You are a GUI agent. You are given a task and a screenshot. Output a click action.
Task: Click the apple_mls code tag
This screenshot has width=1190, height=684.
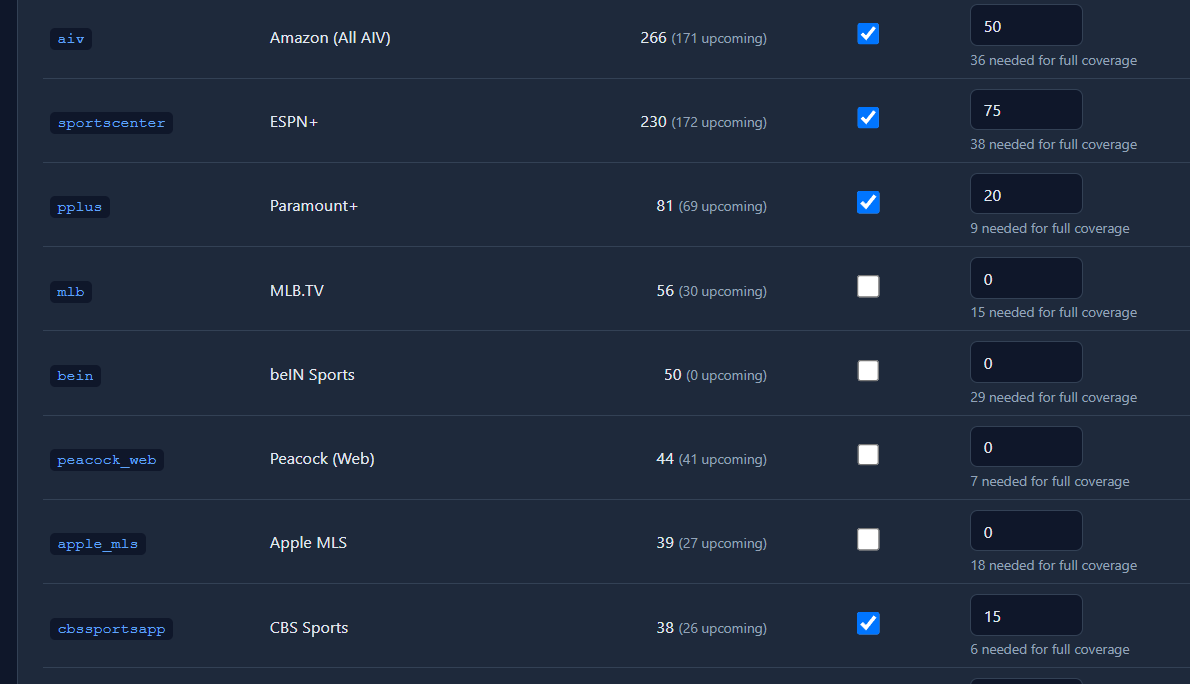click(98, 544)
